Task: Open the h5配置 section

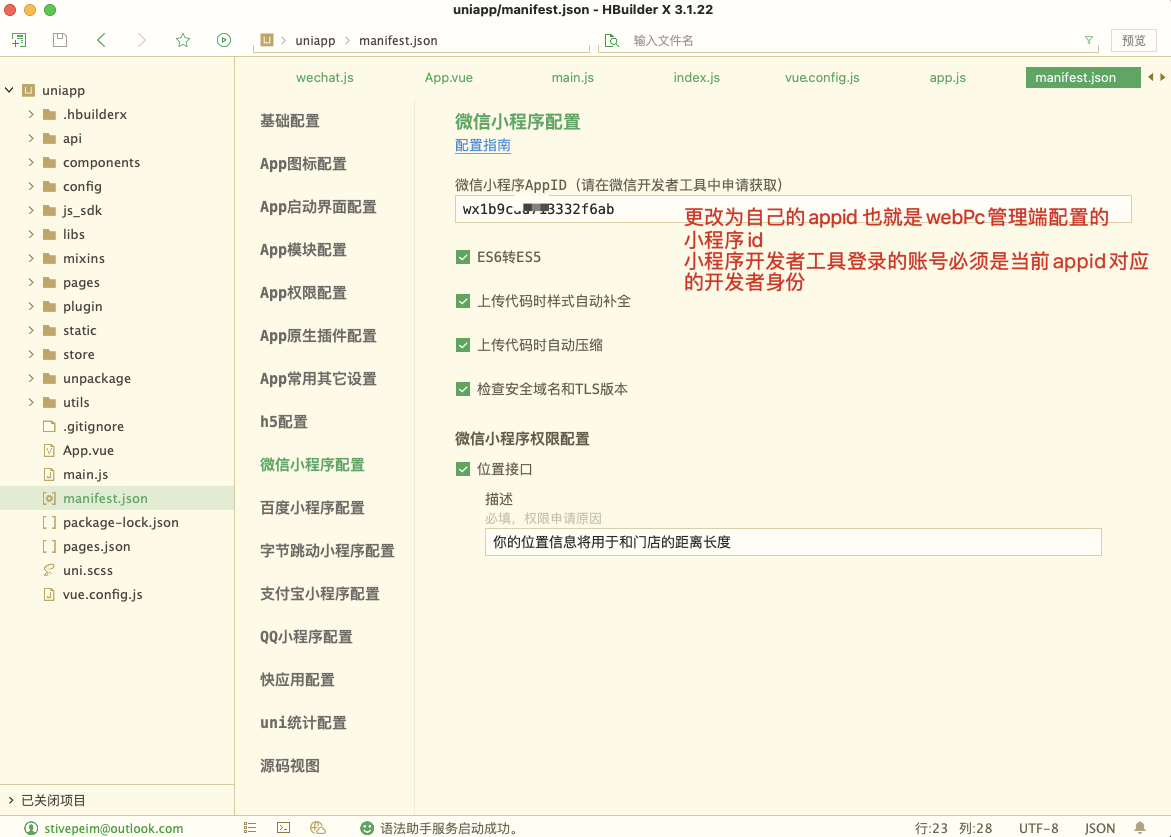Action: (284, 422)
